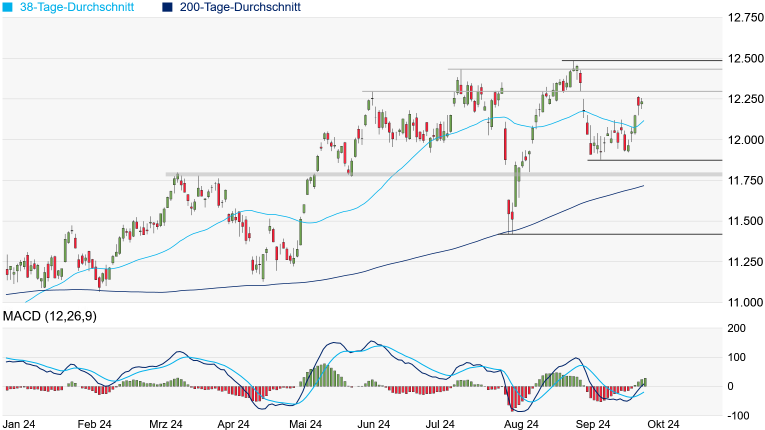
Task: Click the Mai 24 date label
Action: point(305,424)
